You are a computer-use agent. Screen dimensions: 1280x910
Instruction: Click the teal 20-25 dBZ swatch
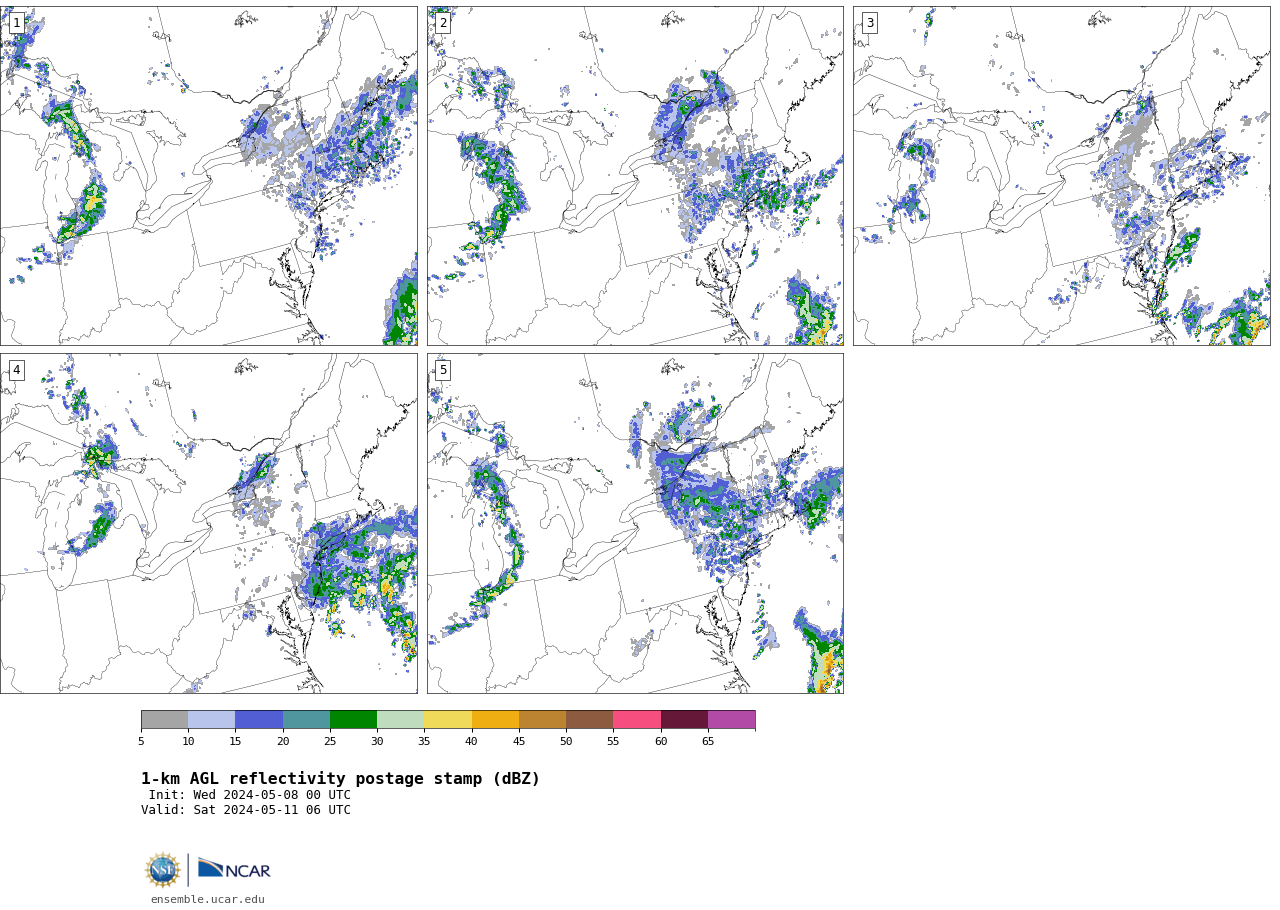click(306, 720)
